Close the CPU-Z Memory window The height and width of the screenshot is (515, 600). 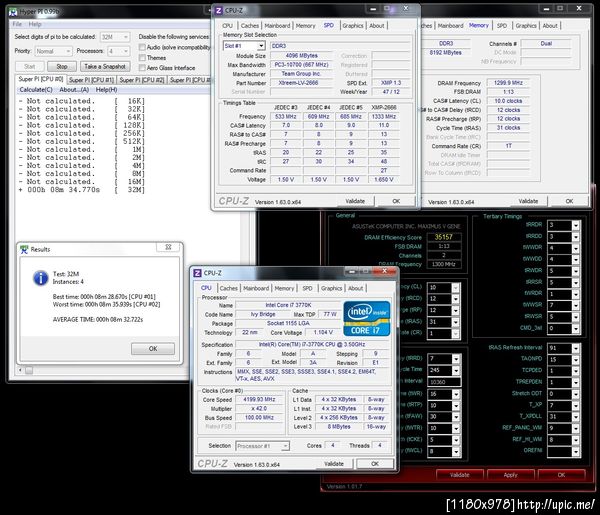point(579,8)
